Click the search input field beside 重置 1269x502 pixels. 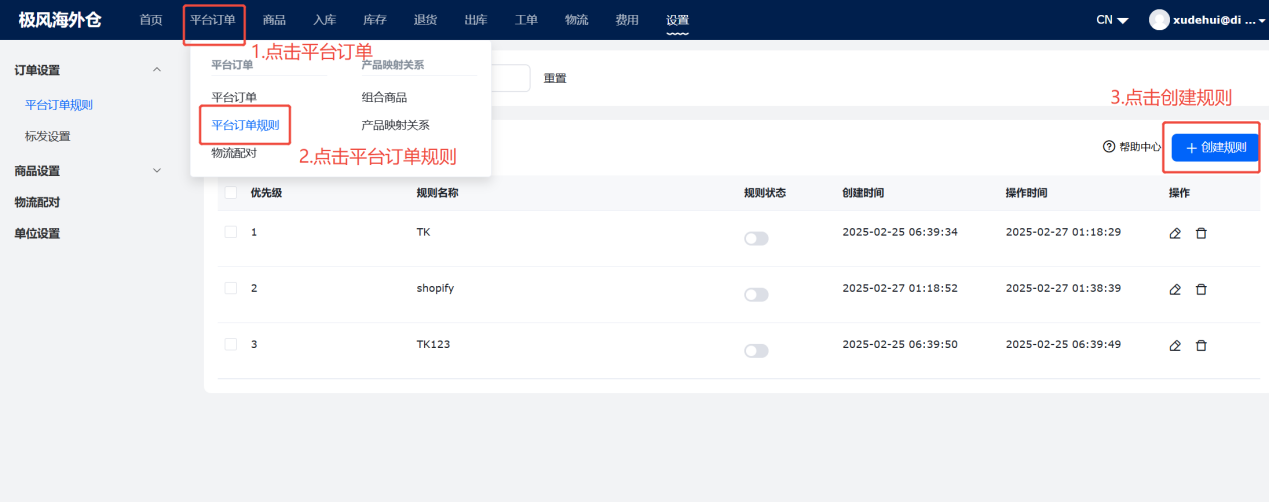tap(510, 78)
